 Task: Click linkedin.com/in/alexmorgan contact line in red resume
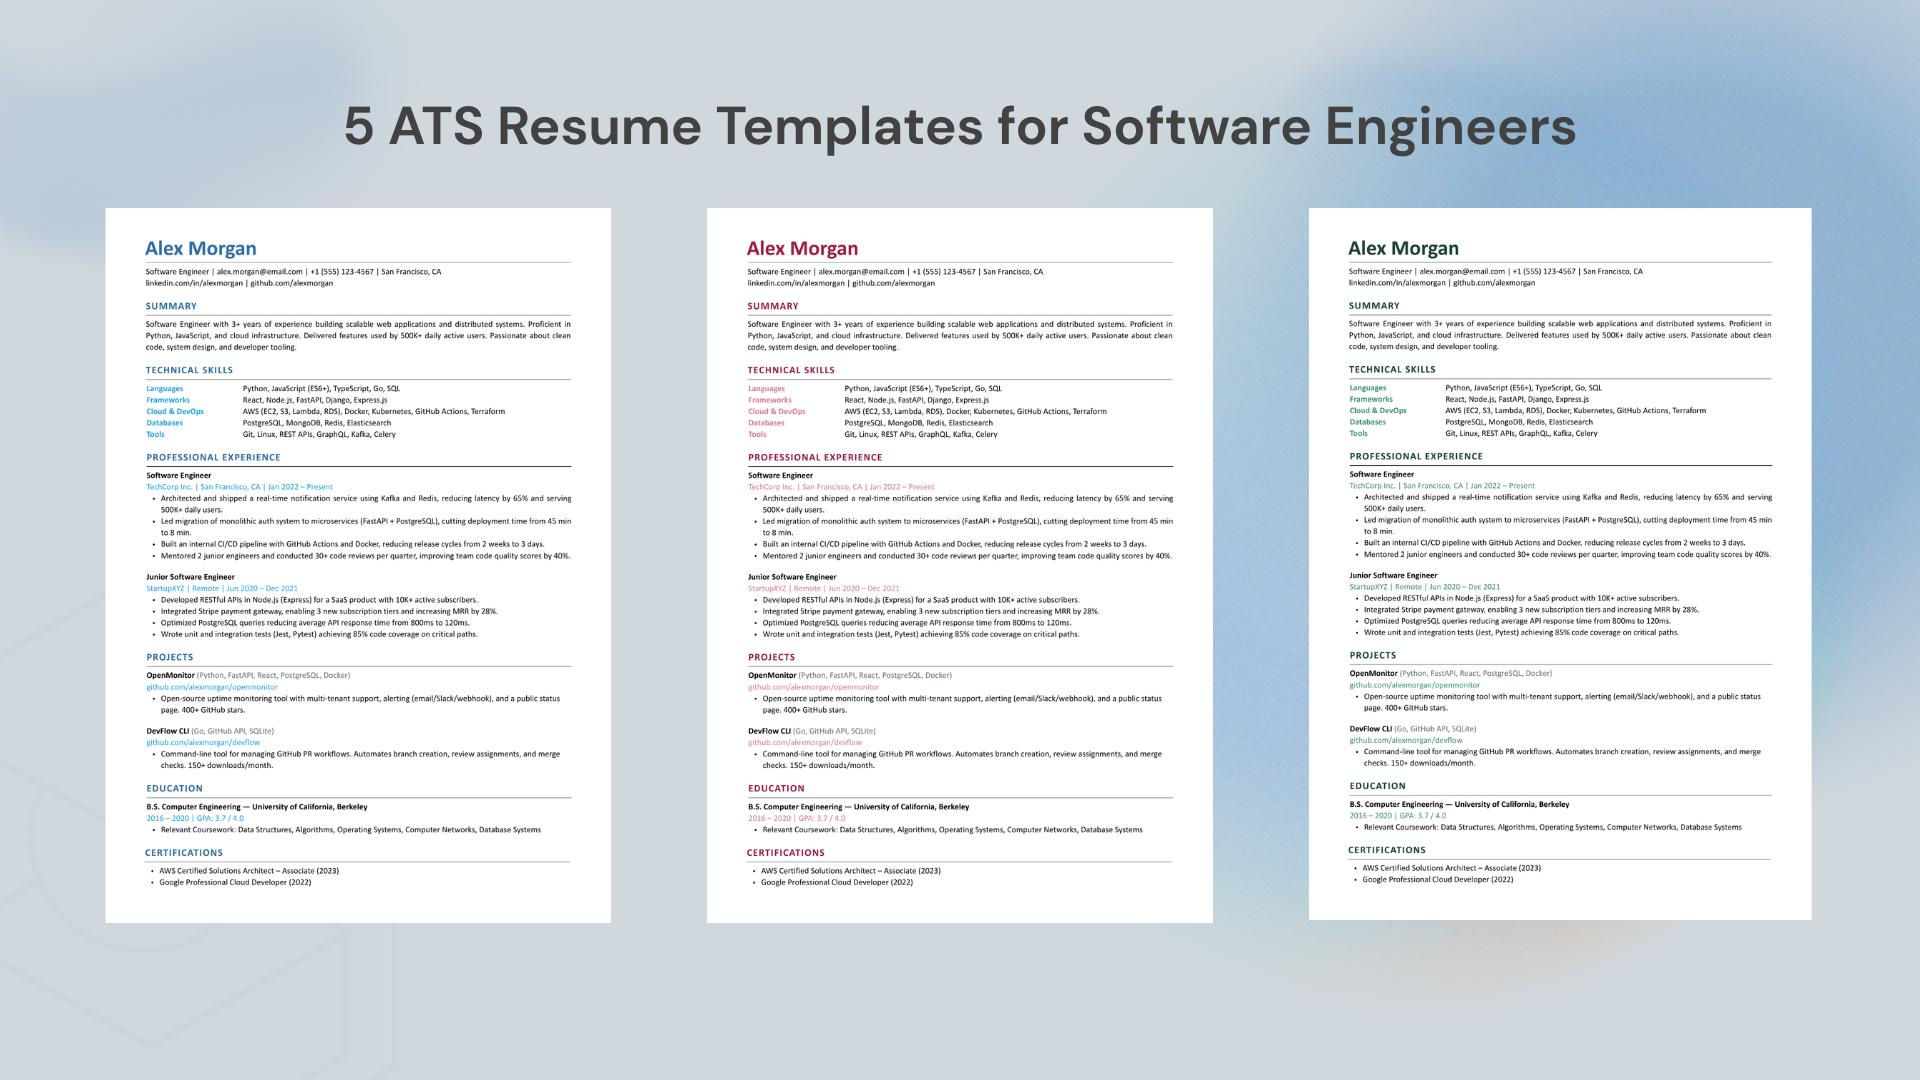(x=841, y=283)
